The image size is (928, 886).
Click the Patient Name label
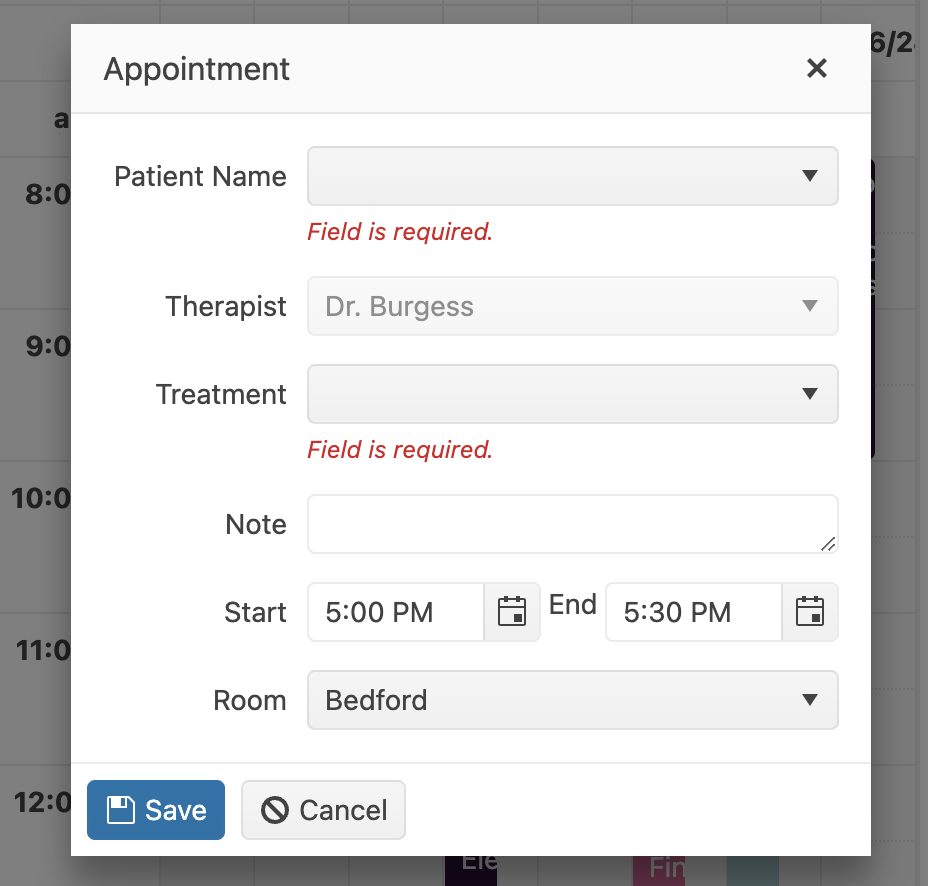tap(200, 176)
